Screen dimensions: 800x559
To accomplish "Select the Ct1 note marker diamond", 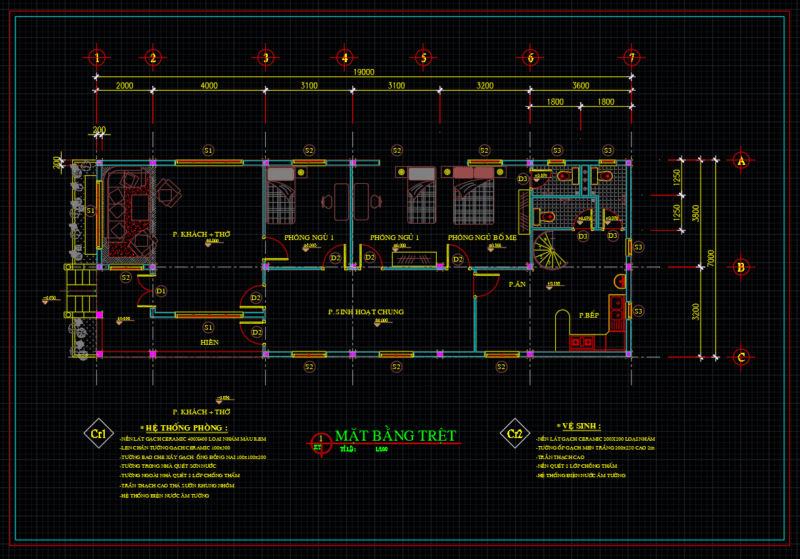I will [x=98, y=434].
